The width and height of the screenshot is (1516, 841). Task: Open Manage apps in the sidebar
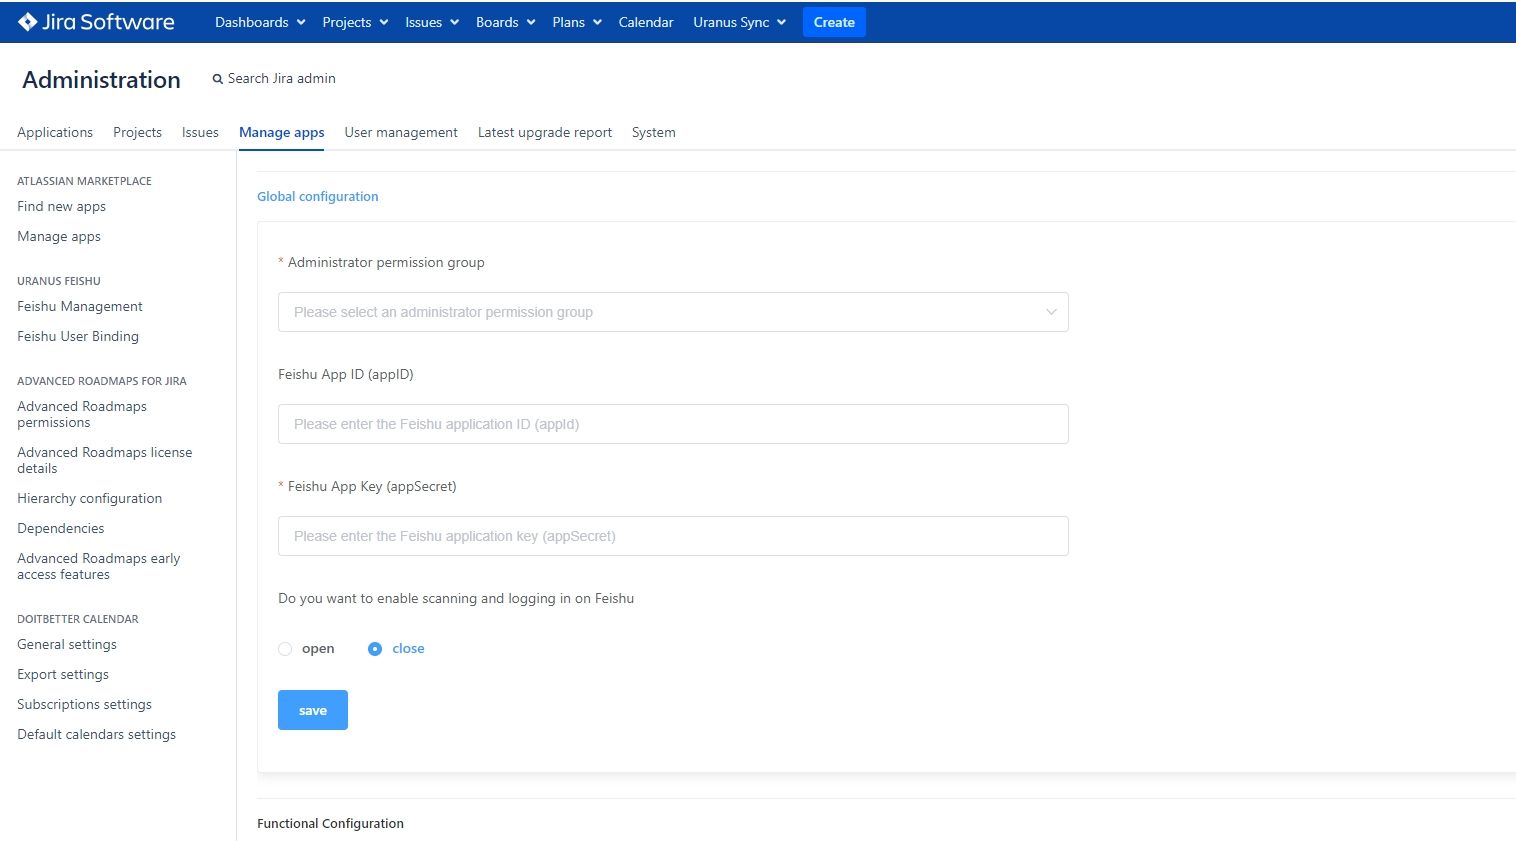(x=59, y=236)
